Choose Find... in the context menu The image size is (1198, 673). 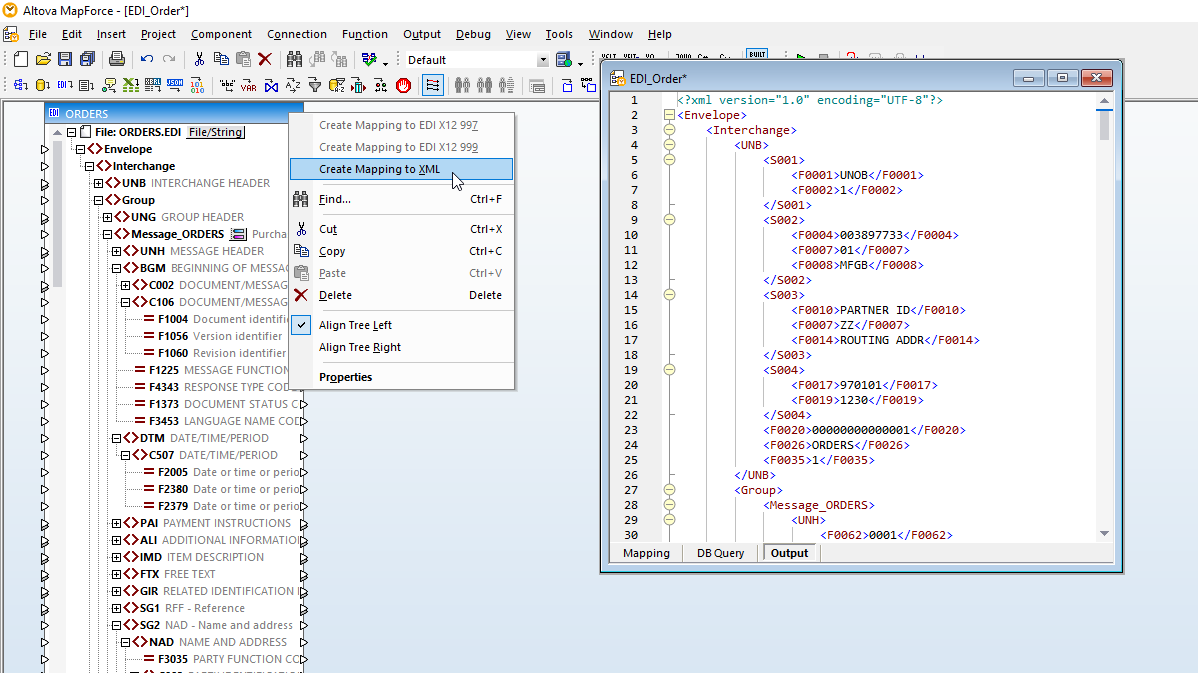[401, 199]
